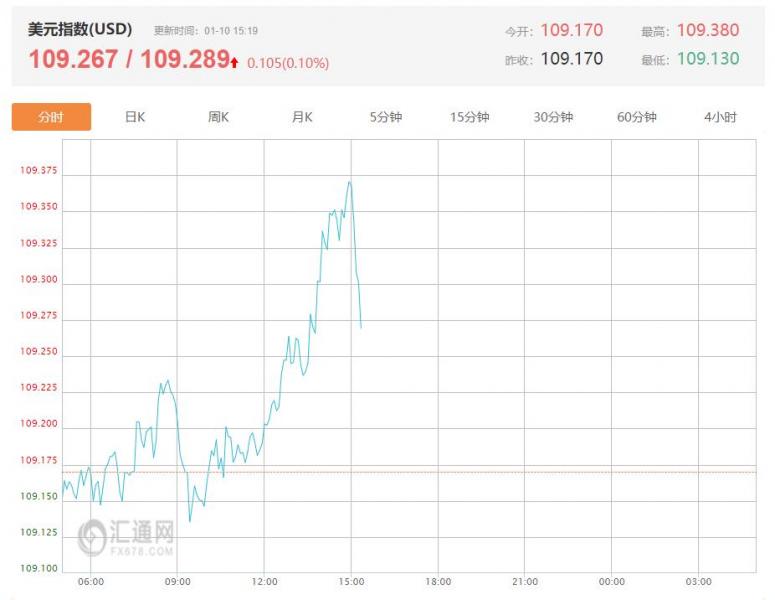The image size is (775, 600).
Task: Show the 月K monthly chart
Action: pos(302,117)
